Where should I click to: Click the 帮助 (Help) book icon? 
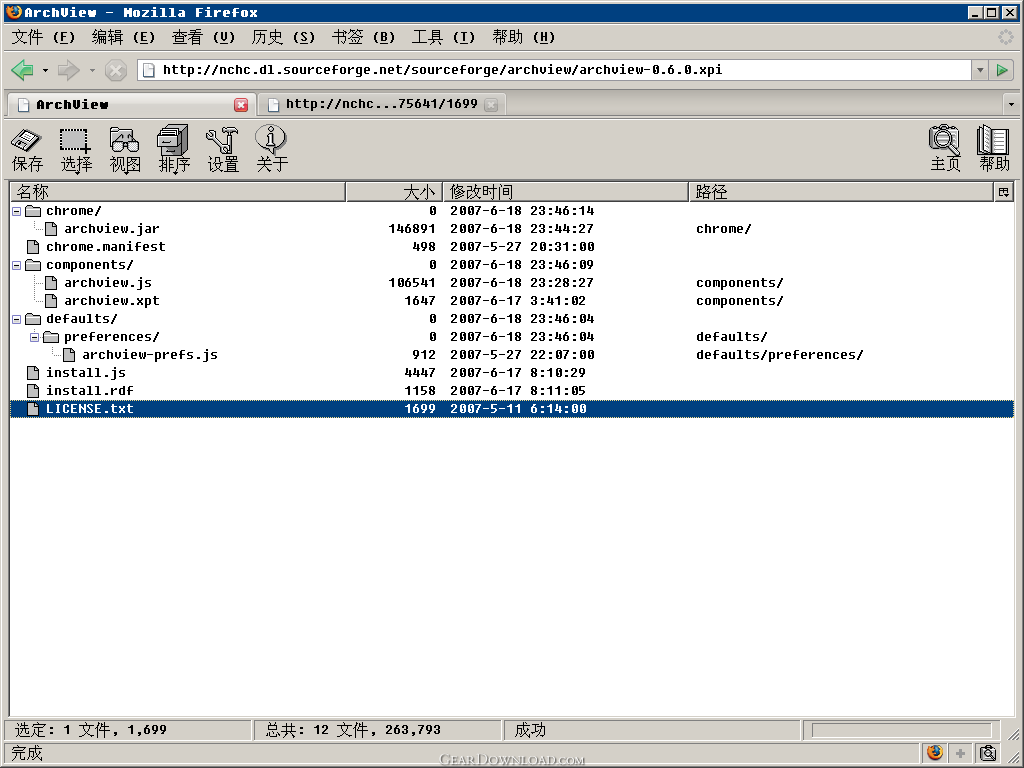[994, 148]
